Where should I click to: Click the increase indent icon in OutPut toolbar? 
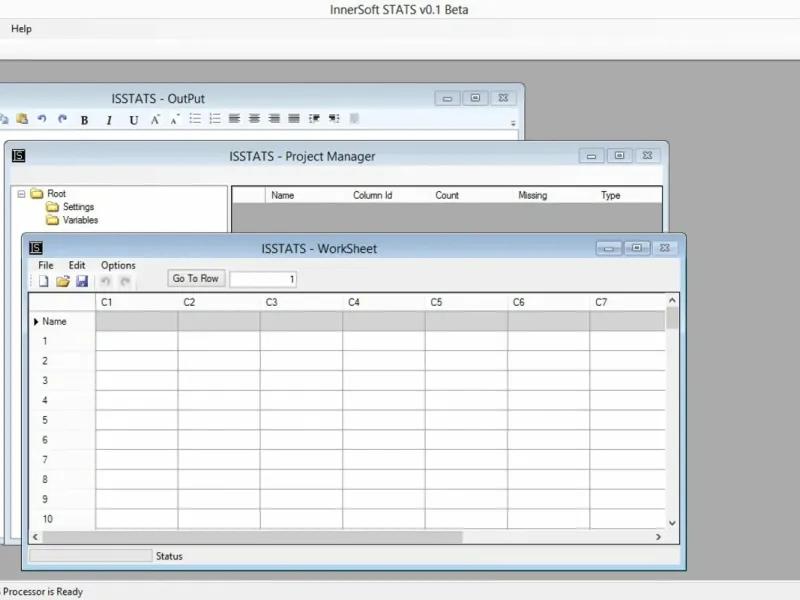(x=314, y=119)
